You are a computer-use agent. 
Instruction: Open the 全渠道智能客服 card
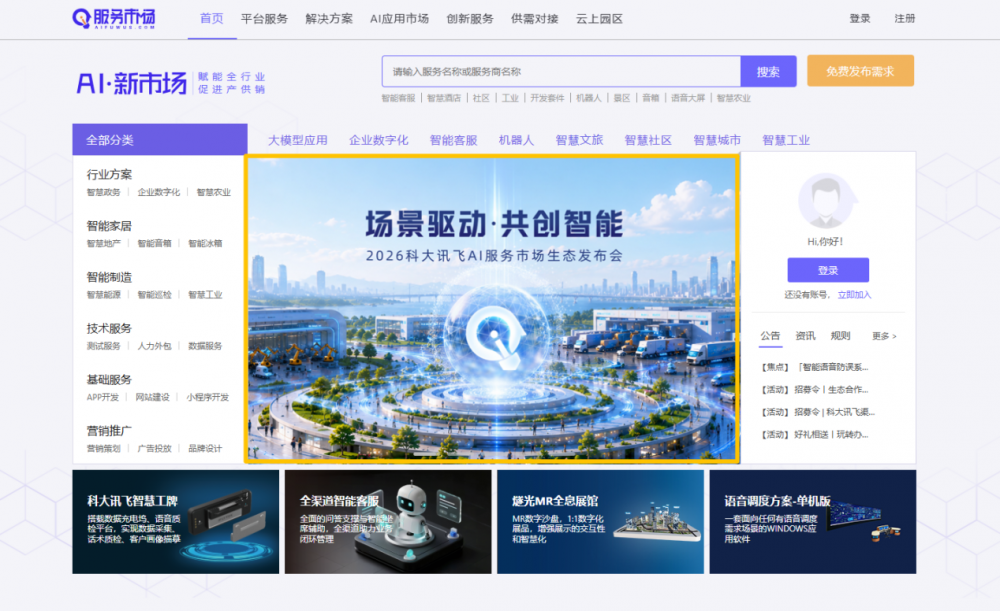click(x=388, y=522)
